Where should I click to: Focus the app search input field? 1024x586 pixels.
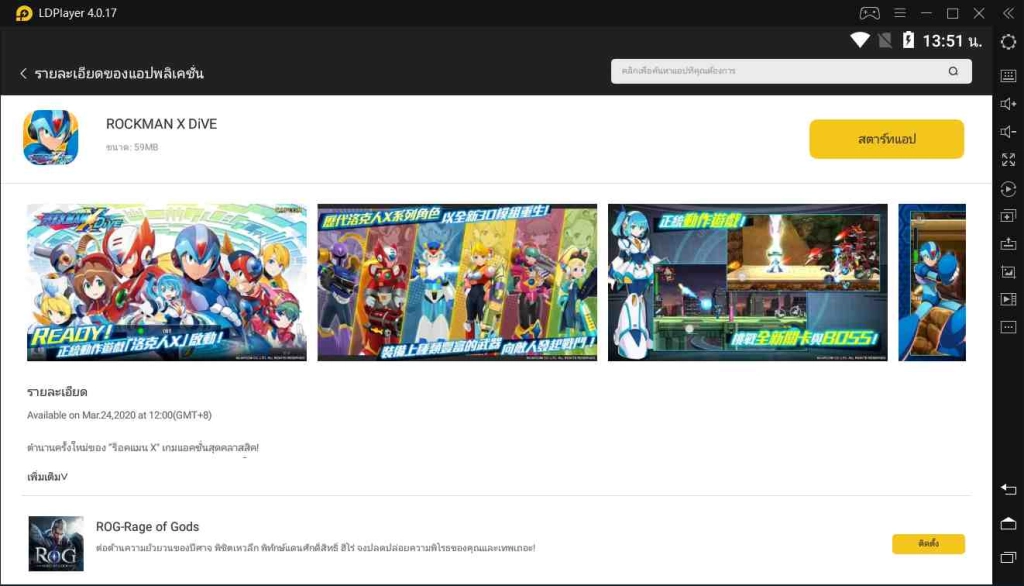[791, 71]
